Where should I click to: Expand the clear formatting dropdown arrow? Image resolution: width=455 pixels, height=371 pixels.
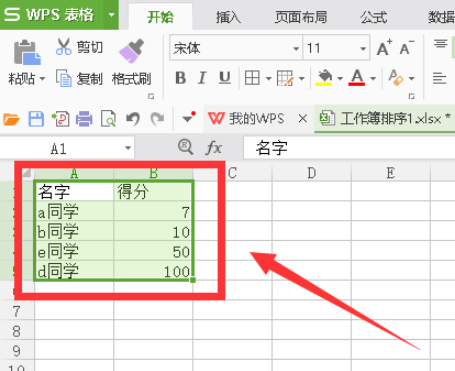(x=412, y=79)
